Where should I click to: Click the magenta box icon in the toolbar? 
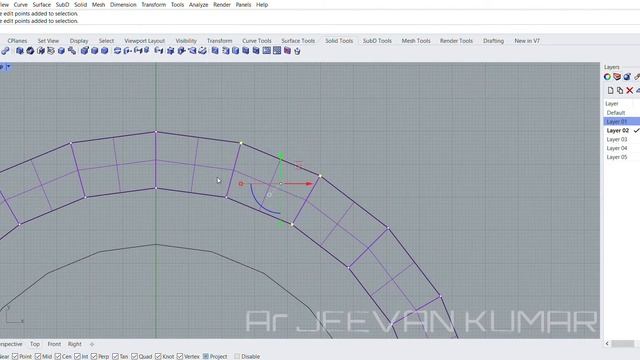287,51
